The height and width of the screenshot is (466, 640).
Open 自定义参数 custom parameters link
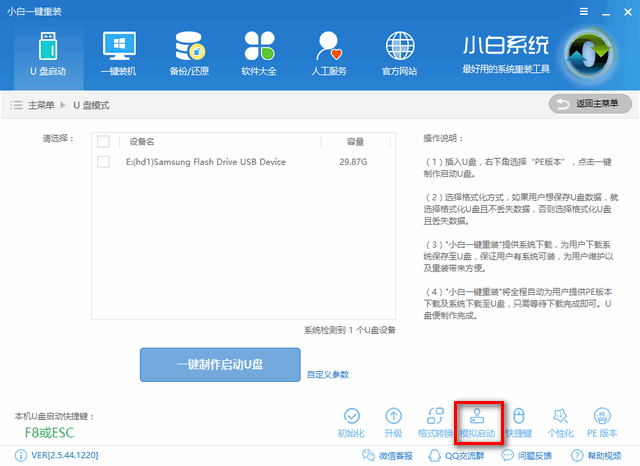(x=328, y=375)
